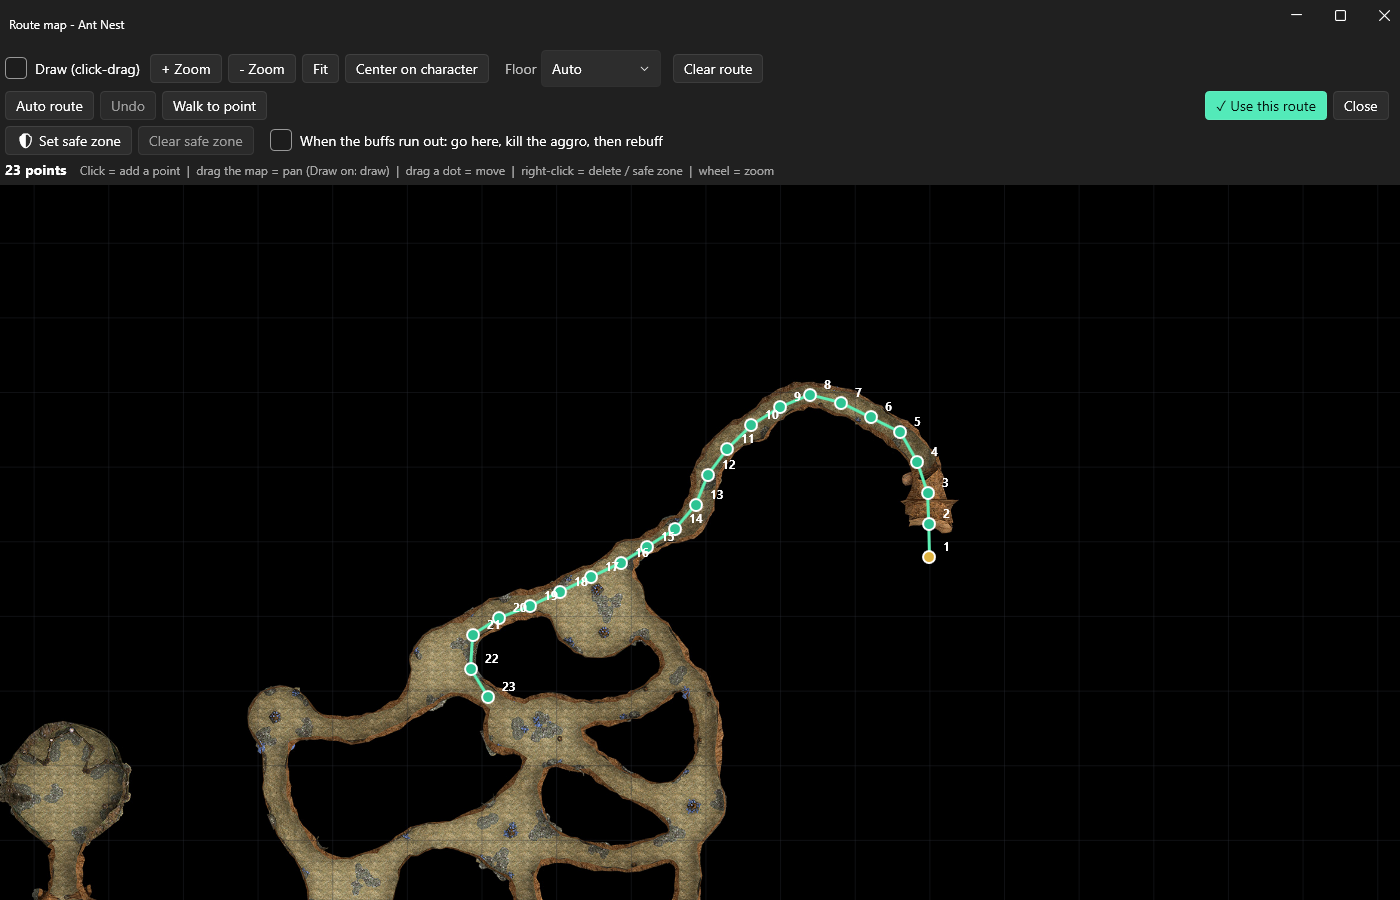Select route point 8 on the map
Viewport: 1400px width, 900px height.
pos(810,395)
